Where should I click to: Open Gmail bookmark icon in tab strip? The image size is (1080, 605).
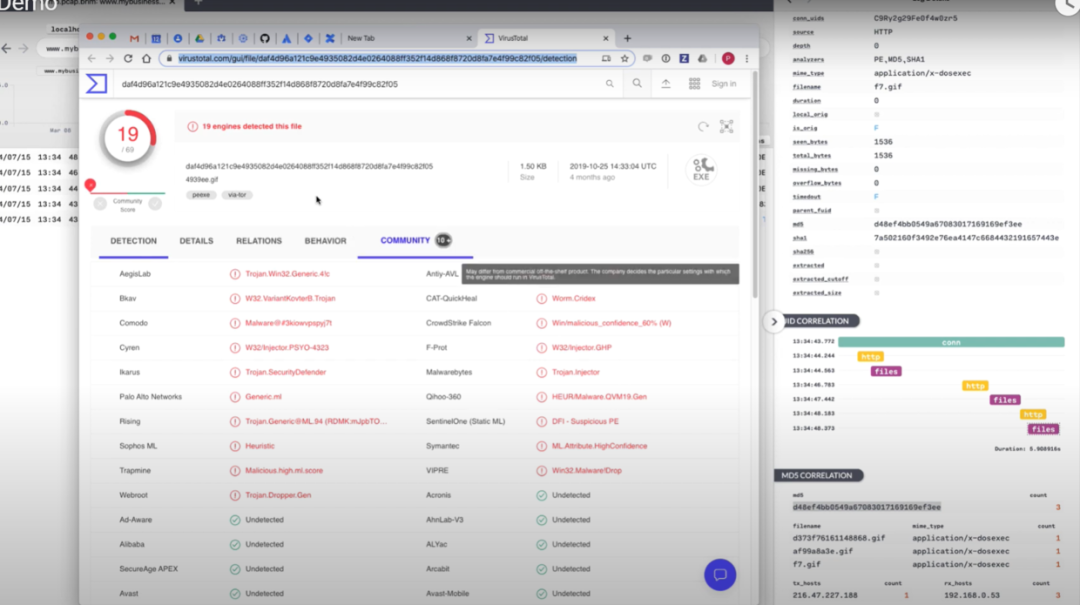[x=134, y=39]
